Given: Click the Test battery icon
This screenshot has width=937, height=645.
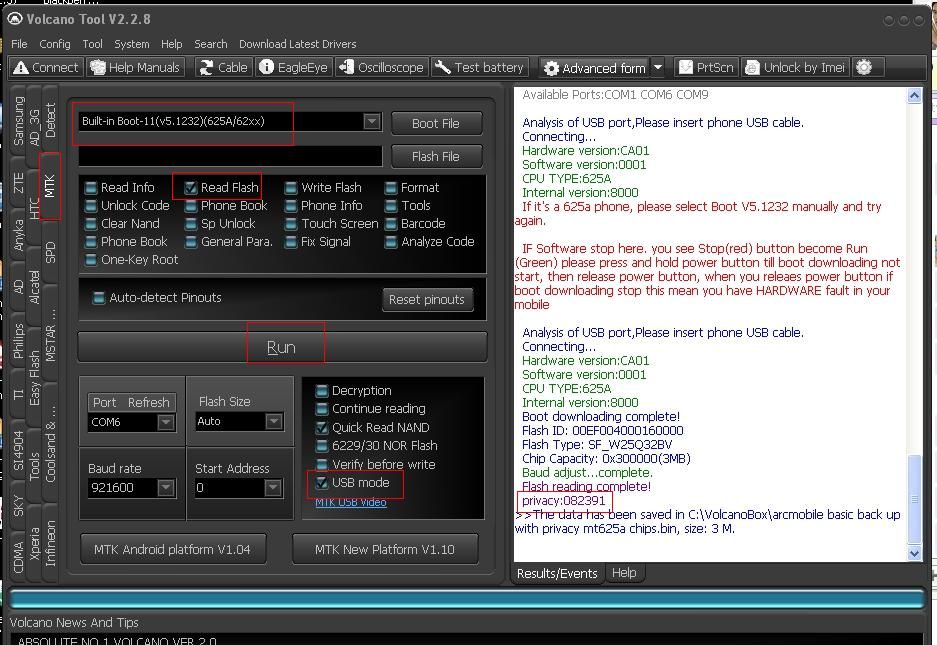Looking at the screenshot, I should (x=479, y=68).
